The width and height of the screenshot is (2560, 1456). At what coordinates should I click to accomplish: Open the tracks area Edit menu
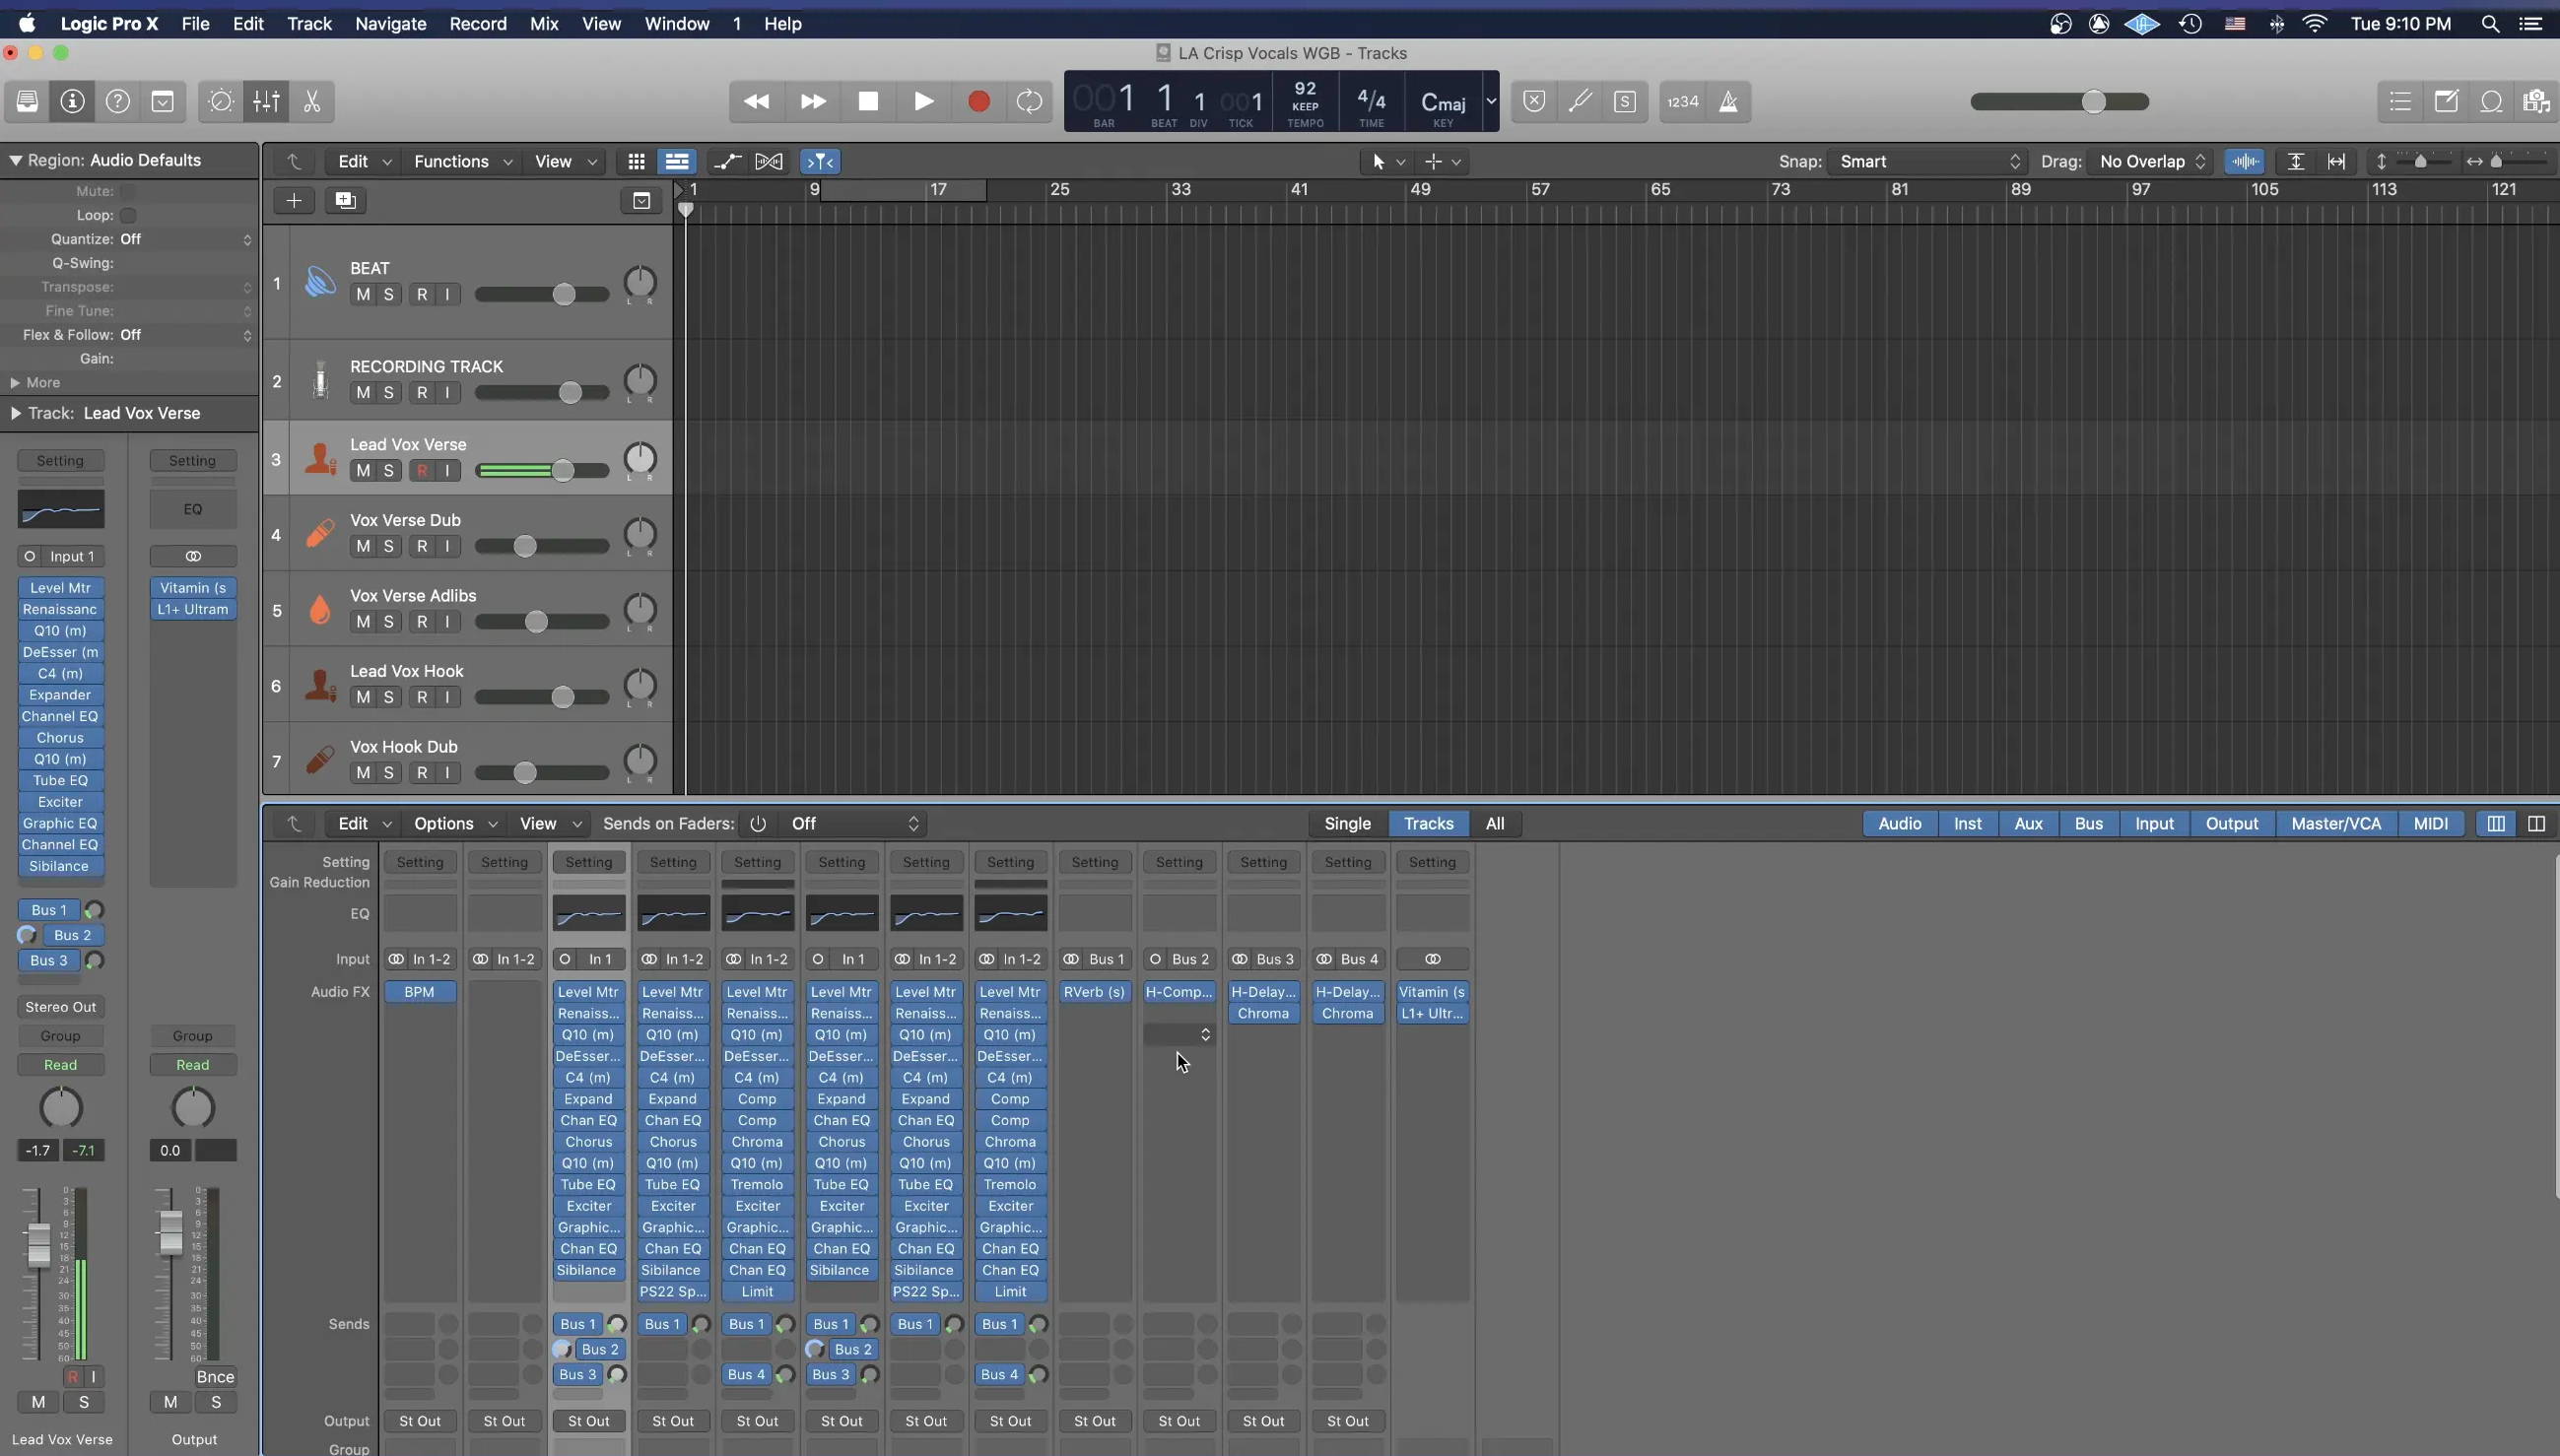click(x=363, y=161)
